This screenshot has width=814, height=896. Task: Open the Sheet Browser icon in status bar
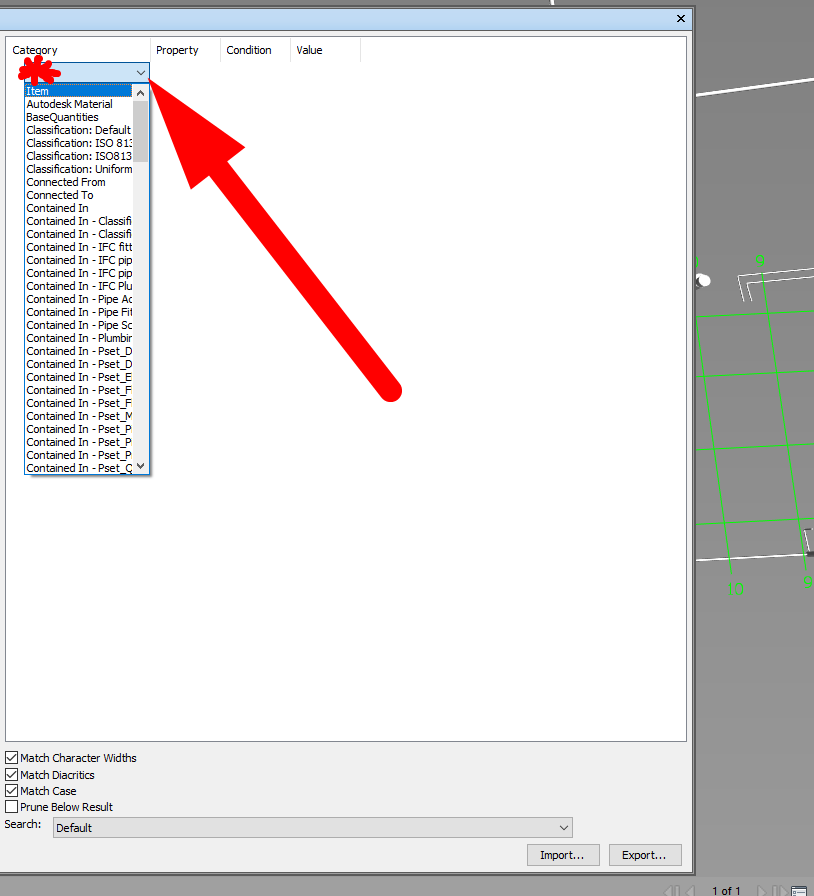(799, 891)
